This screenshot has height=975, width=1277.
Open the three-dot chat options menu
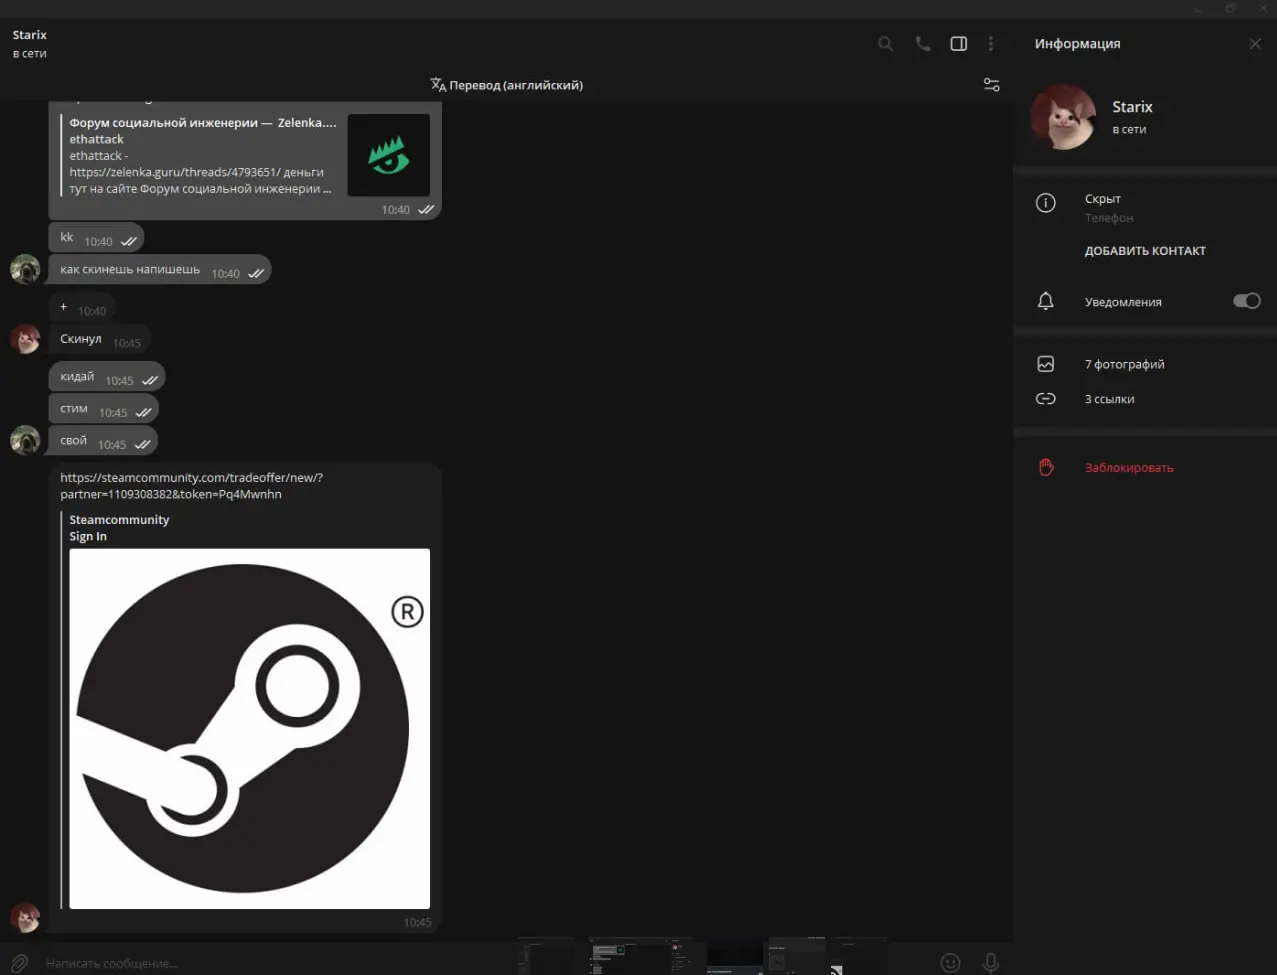[991, 44]
